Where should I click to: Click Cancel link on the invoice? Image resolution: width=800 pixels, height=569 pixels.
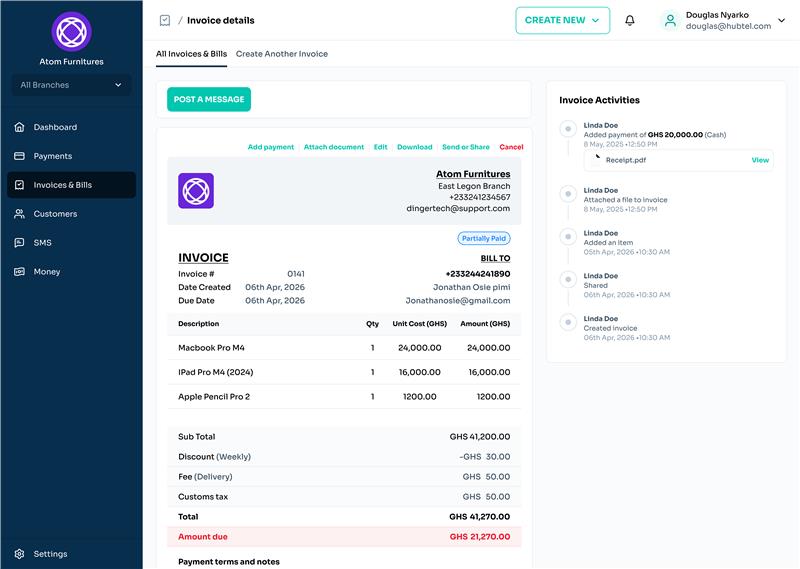511,147
